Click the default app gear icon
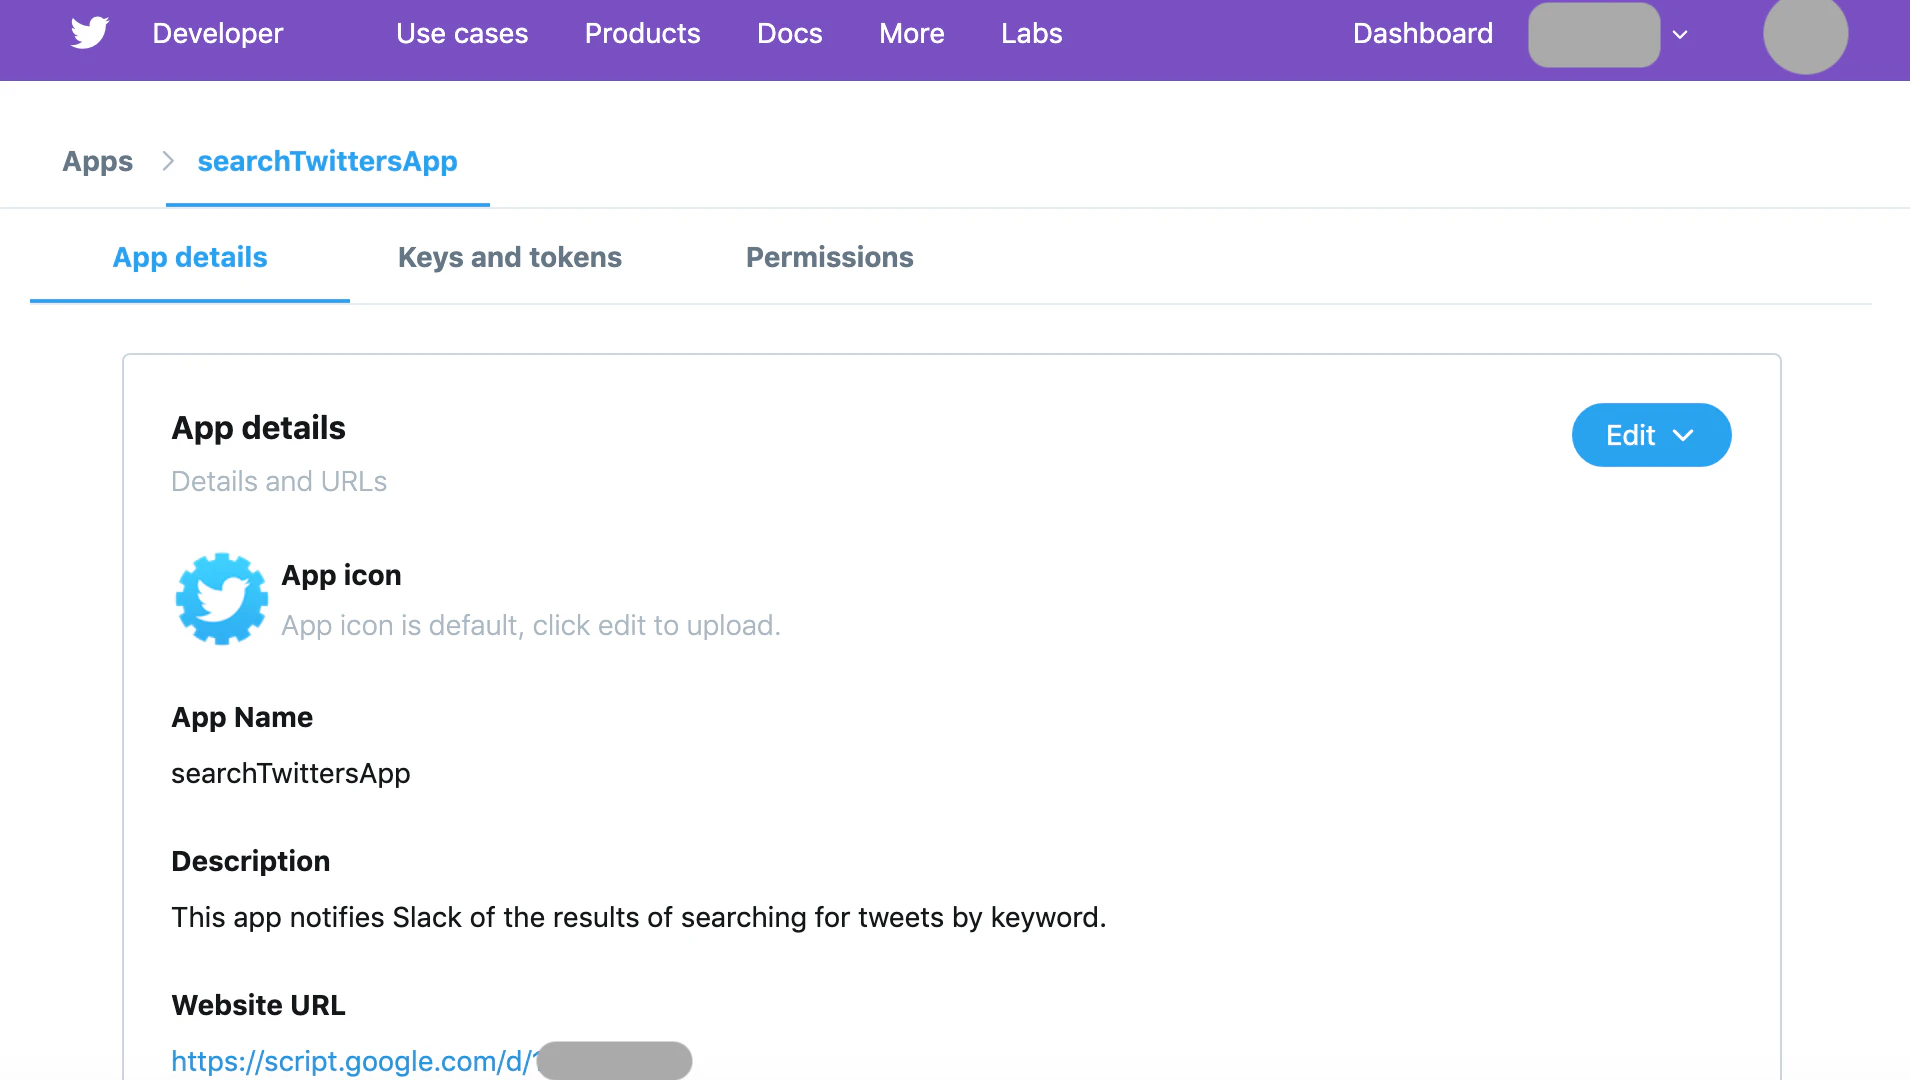1910x1080 pixels. [x=222, y=599]
